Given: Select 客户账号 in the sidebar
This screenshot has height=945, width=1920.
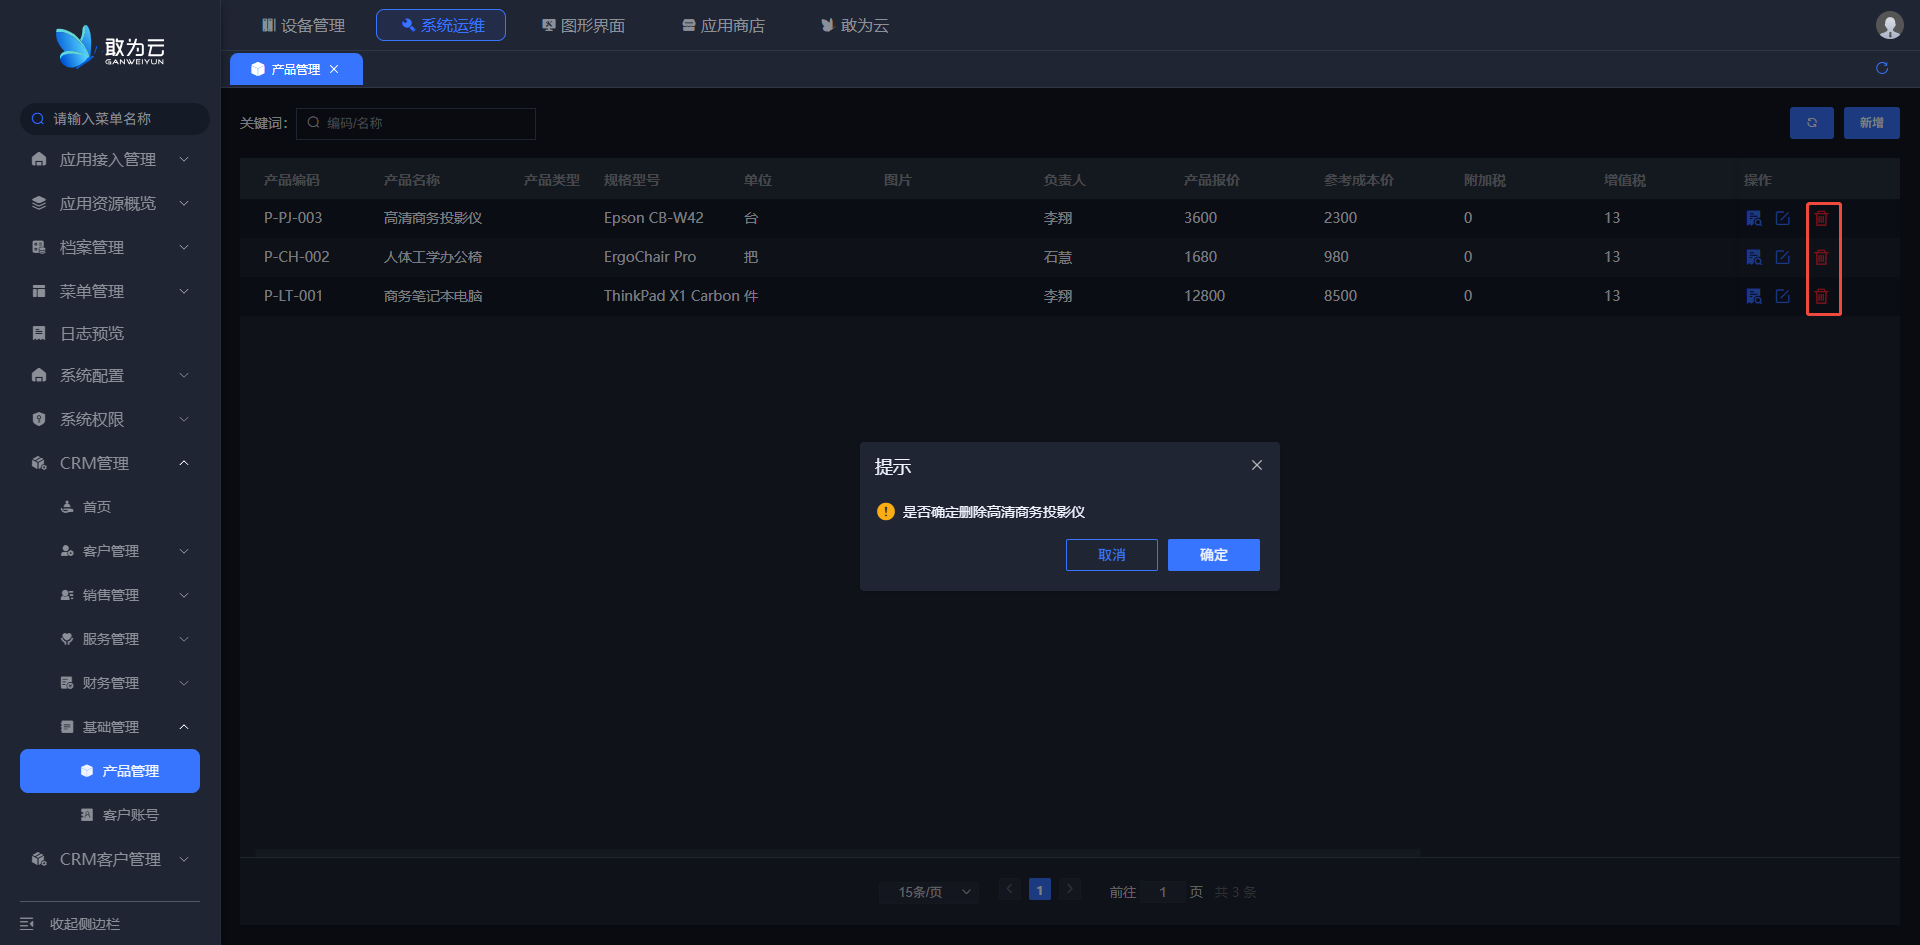Looking at the screenshot, I should point(130,815).
